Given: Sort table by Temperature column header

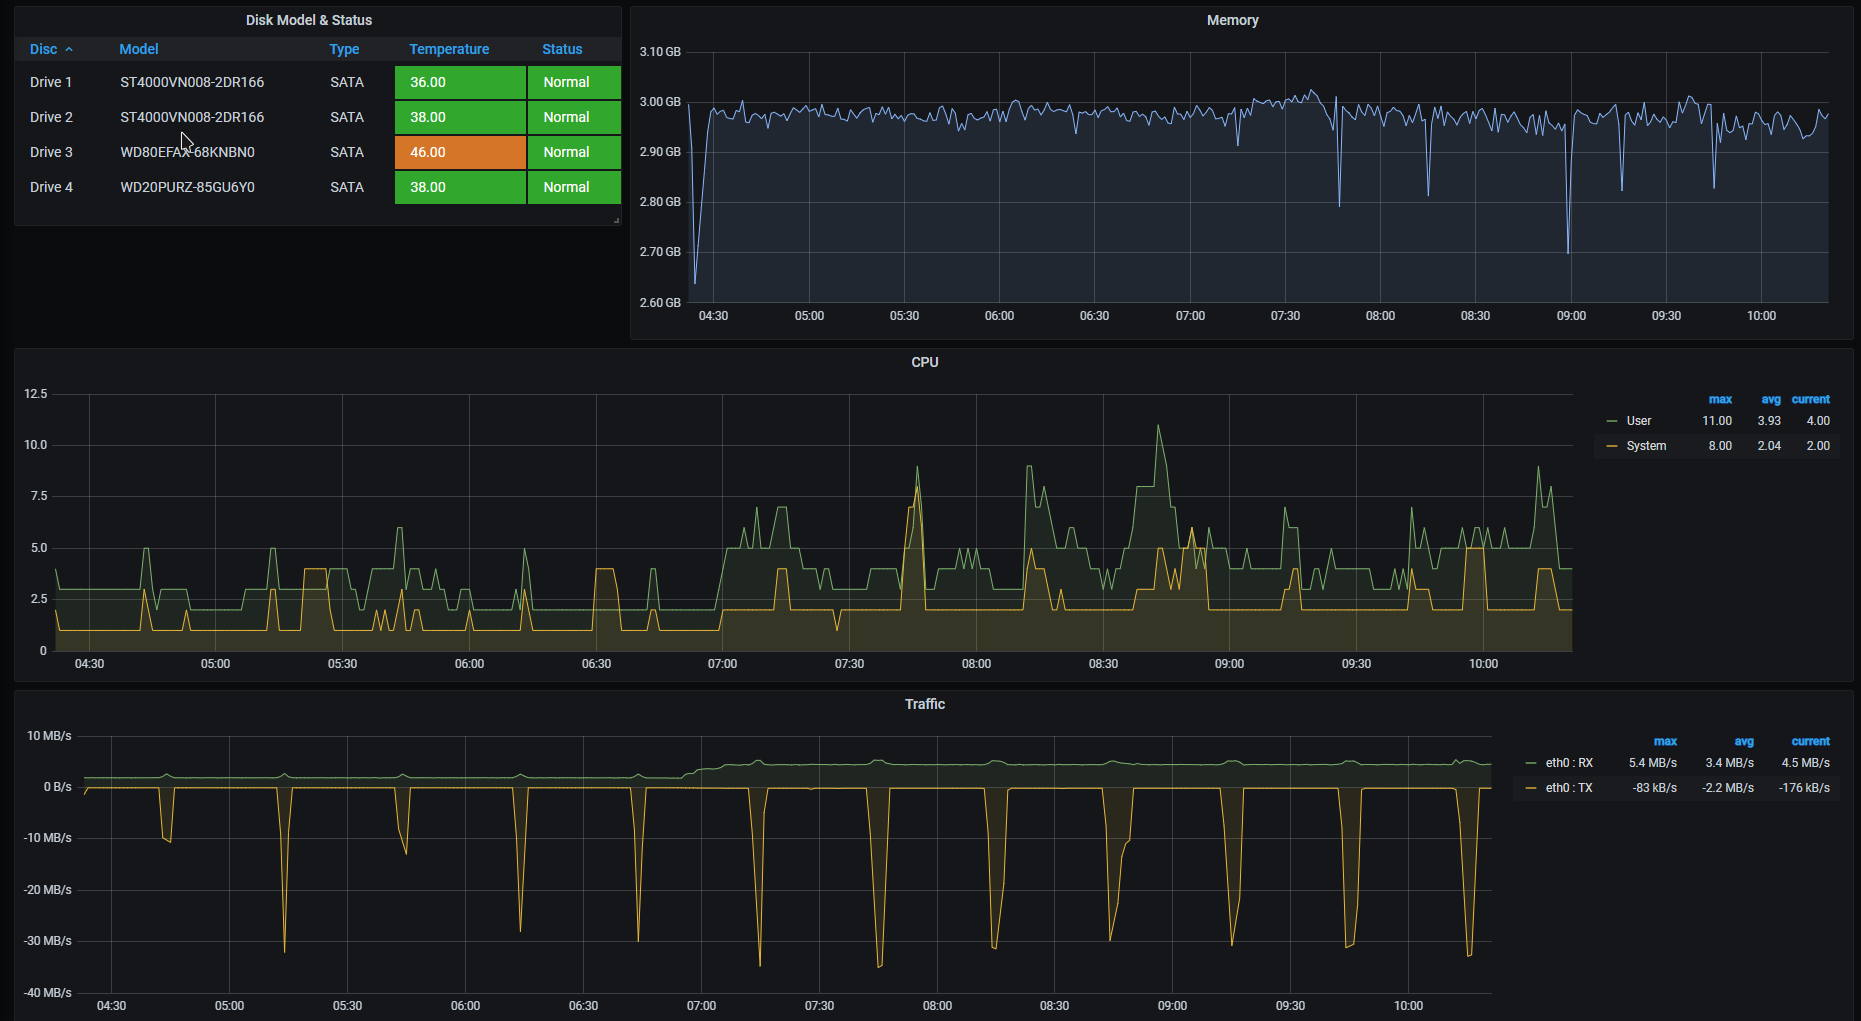Looking at the screenshot, I should coord(449,49).
